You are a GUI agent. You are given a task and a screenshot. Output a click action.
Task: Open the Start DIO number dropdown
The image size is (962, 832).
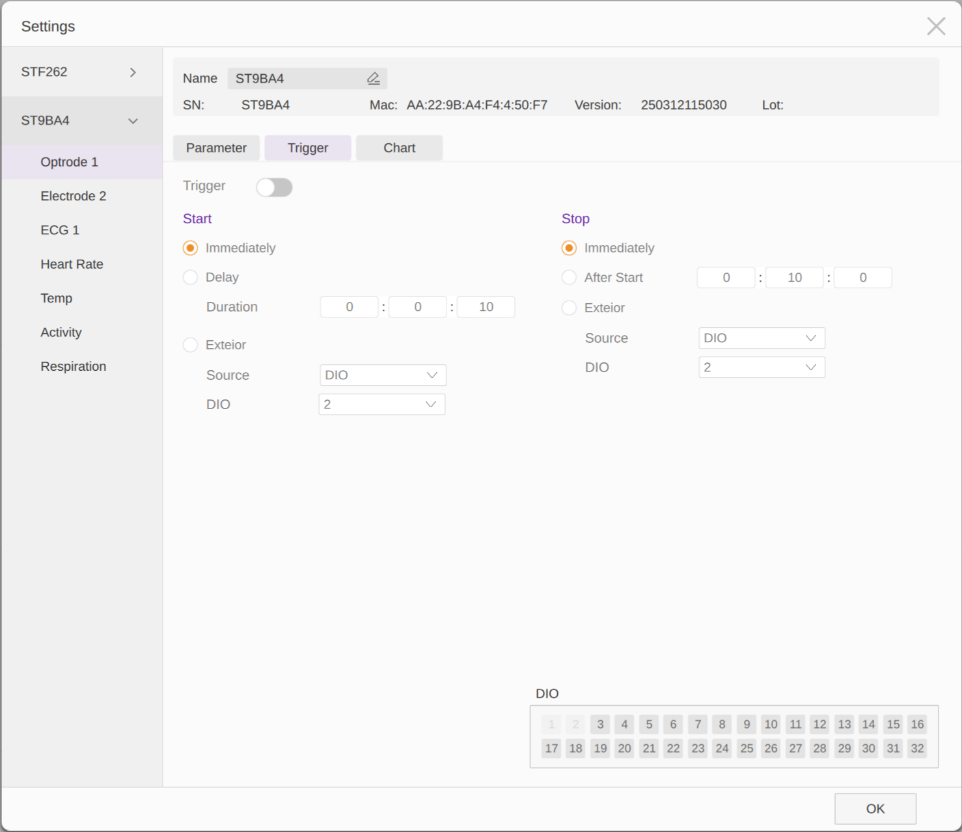pos(382,404)
